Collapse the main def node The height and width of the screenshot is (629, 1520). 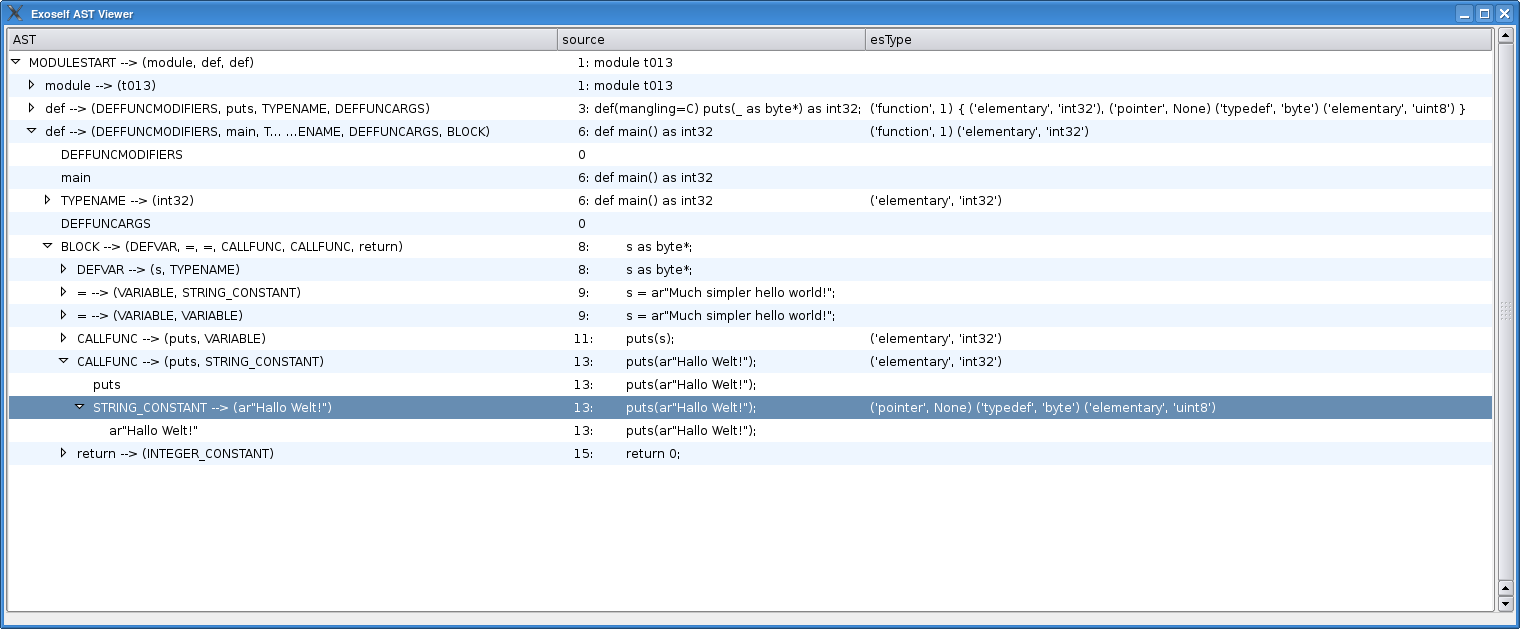point(31,131)
